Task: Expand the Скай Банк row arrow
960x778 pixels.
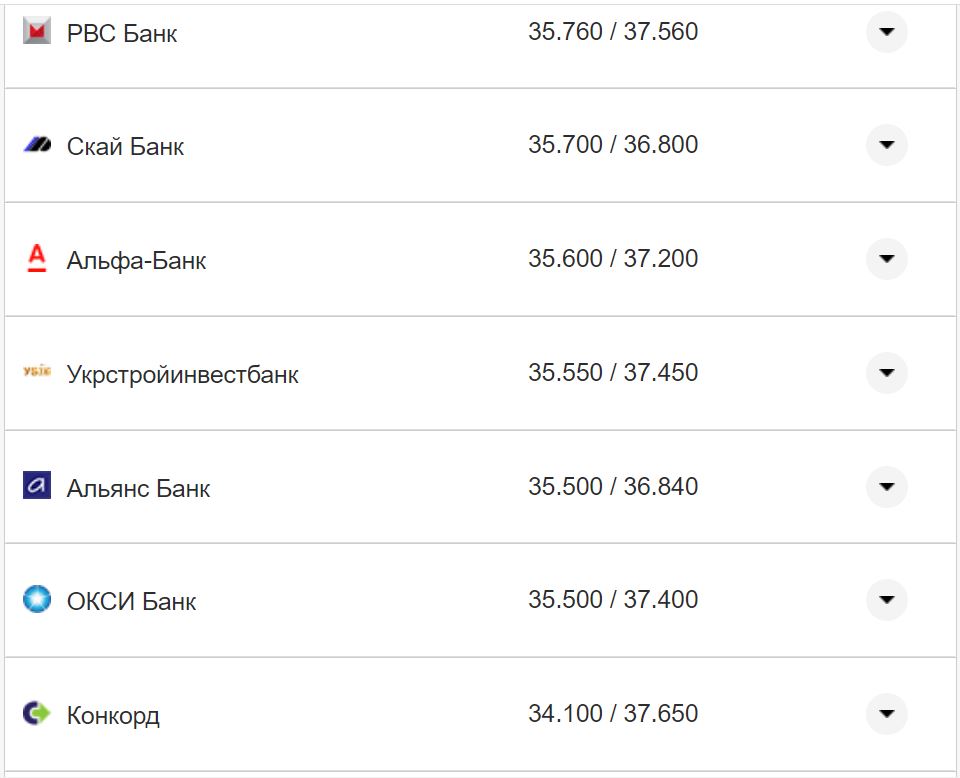Action: coord(886,145)
